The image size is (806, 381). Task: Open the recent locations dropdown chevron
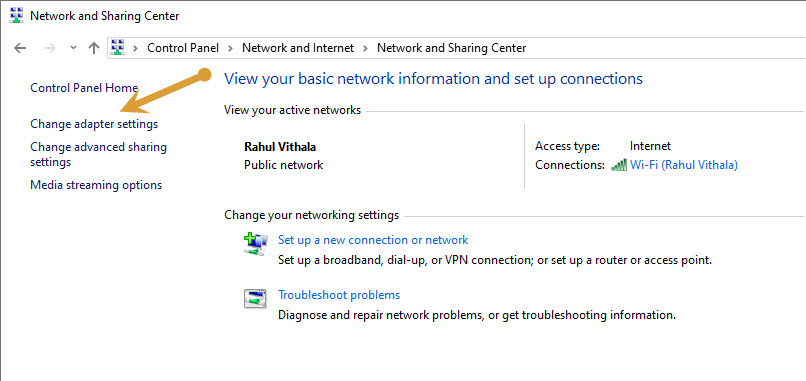point(73,48)
